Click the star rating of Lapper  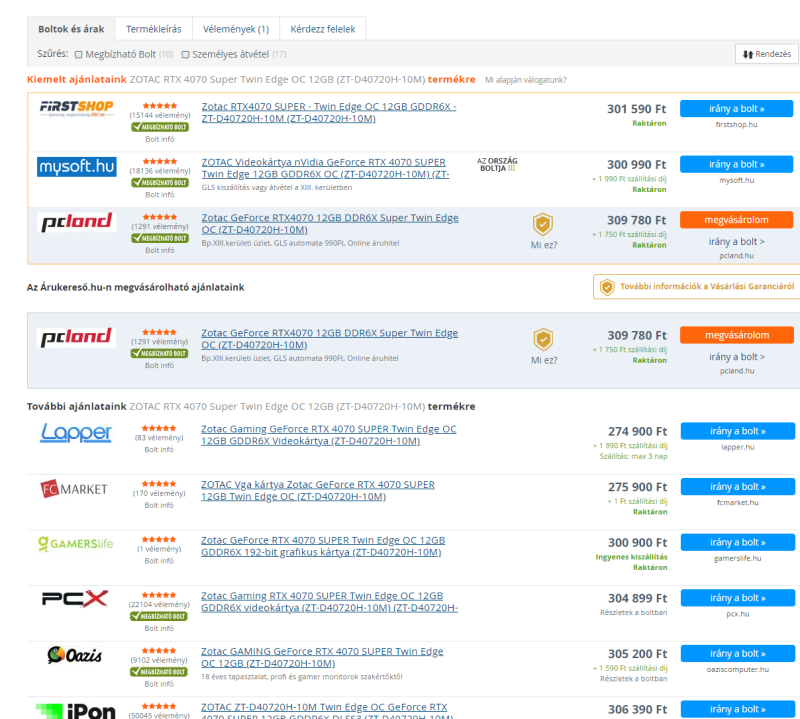pyautogui.click(x=159, y=428)
